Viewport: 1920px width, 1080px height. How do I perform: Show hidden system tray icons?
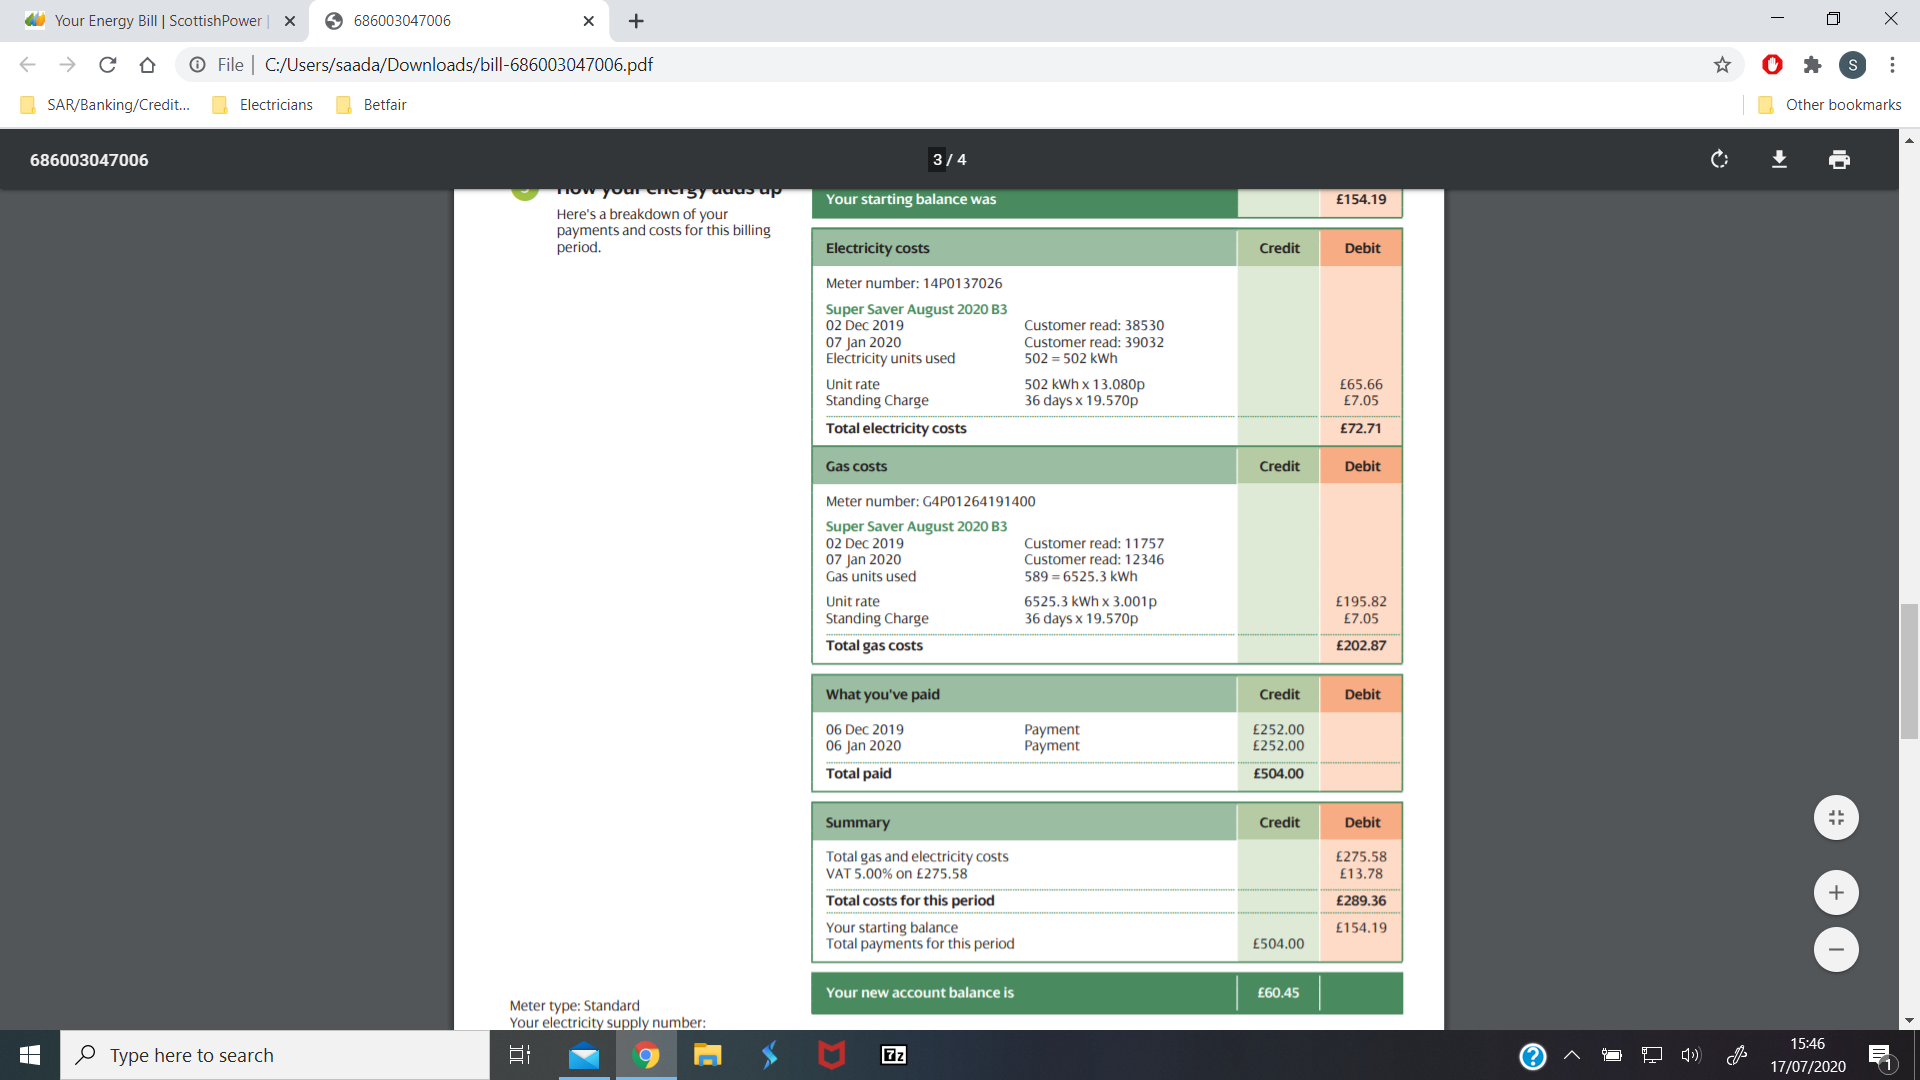coord(1572,1055)
